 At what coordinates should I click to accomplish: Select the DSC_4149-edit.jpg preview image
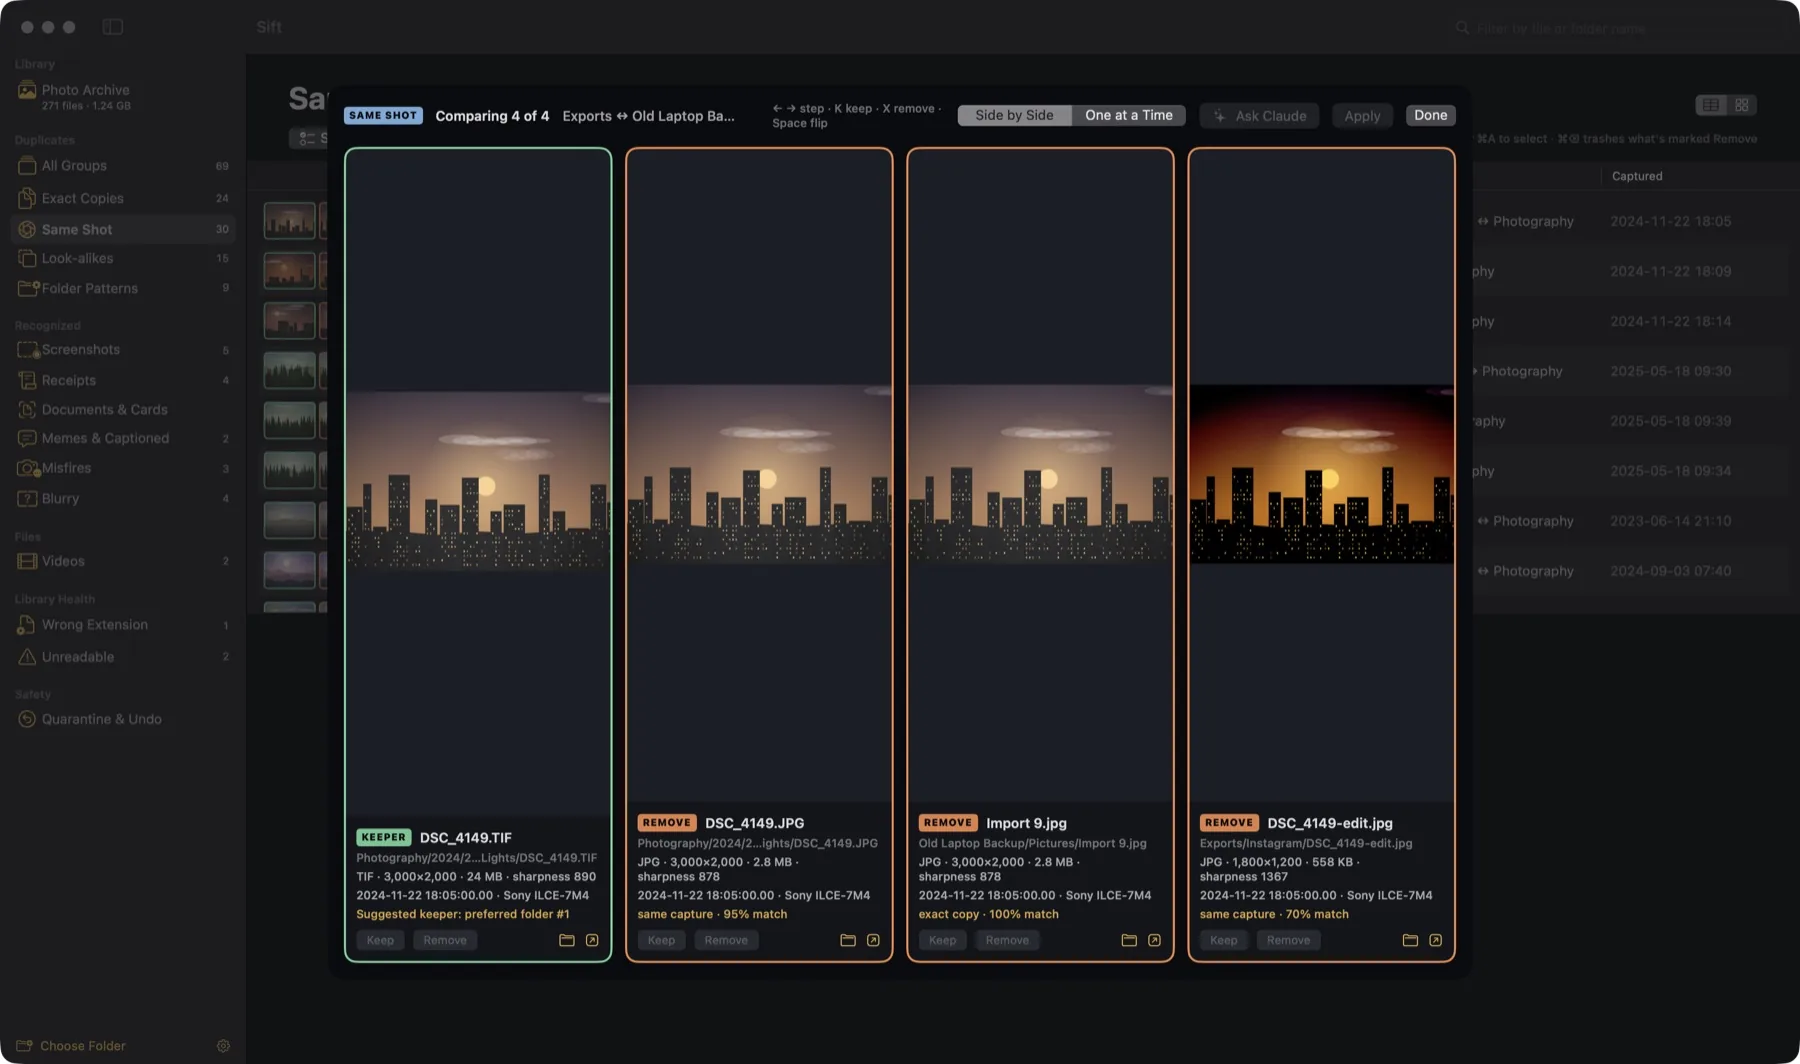click(x=1321, y=474)
